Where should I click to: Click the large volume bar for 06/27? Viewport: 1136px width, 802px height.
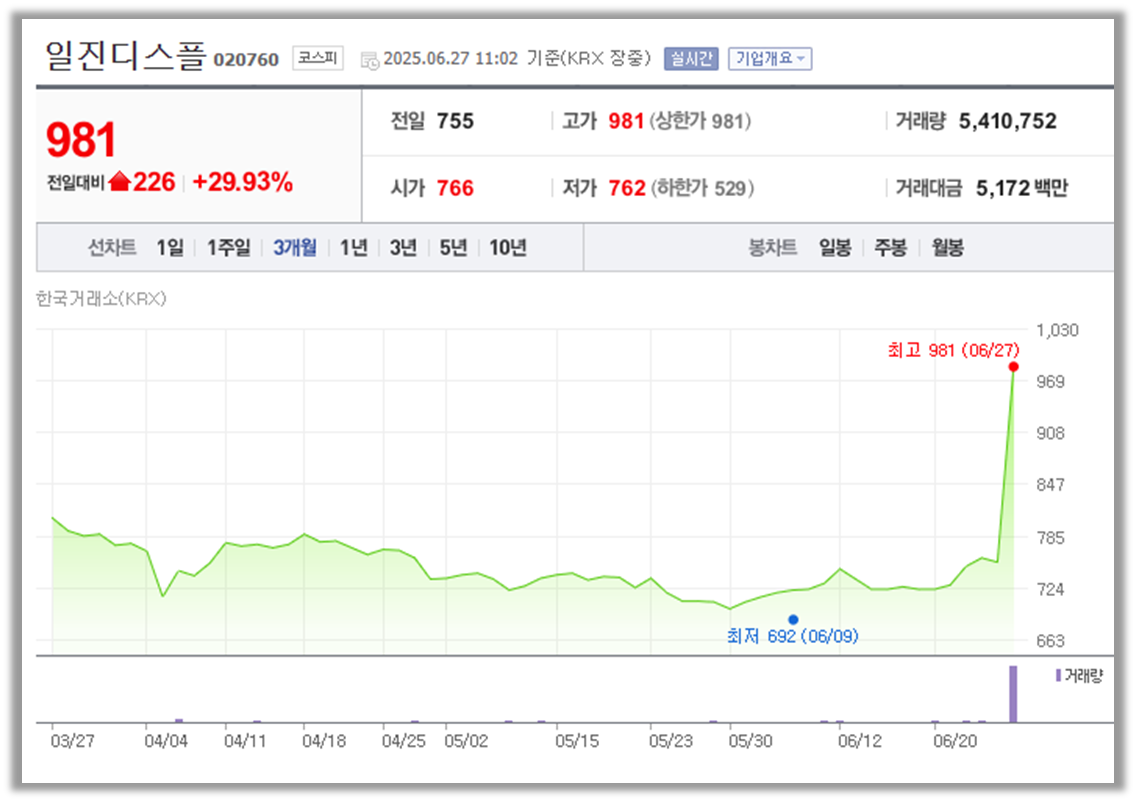(1014, 694)
